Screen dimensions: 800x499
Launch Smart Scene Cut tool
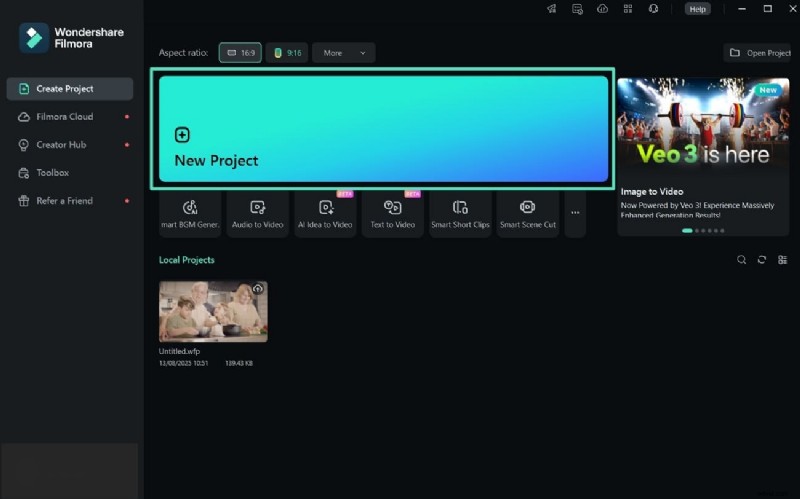(x=527, y=214)
